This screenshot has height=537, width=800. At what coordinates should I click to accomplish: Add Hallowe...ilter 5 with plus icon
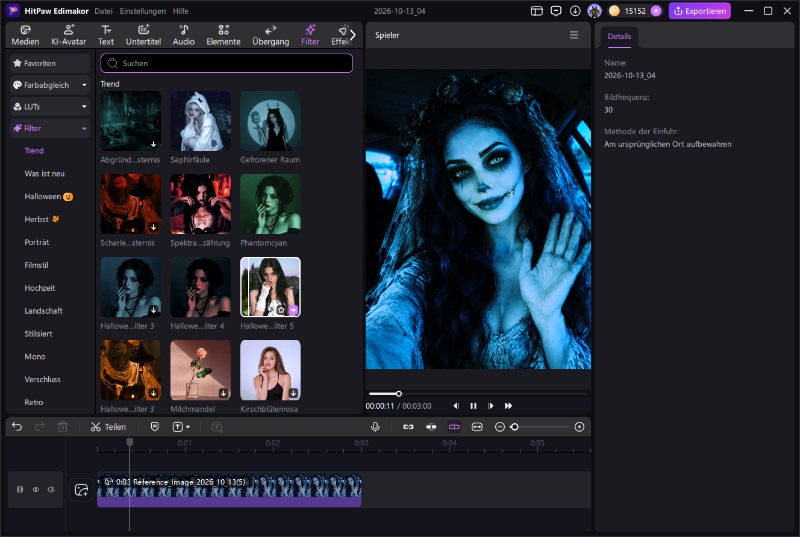pos(293,310)
